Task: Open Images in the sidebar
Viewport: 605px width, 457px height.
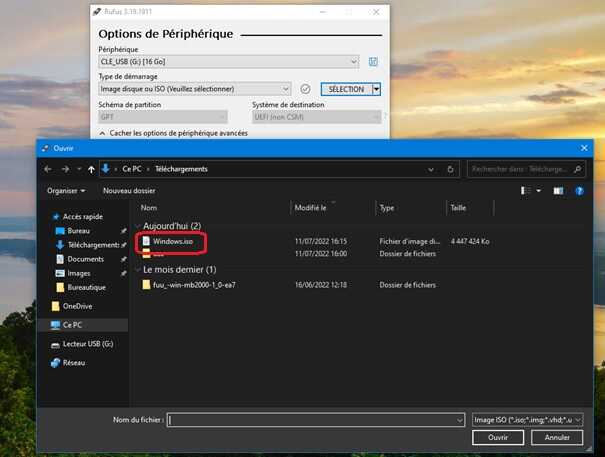Action: [x=79, y=273]
